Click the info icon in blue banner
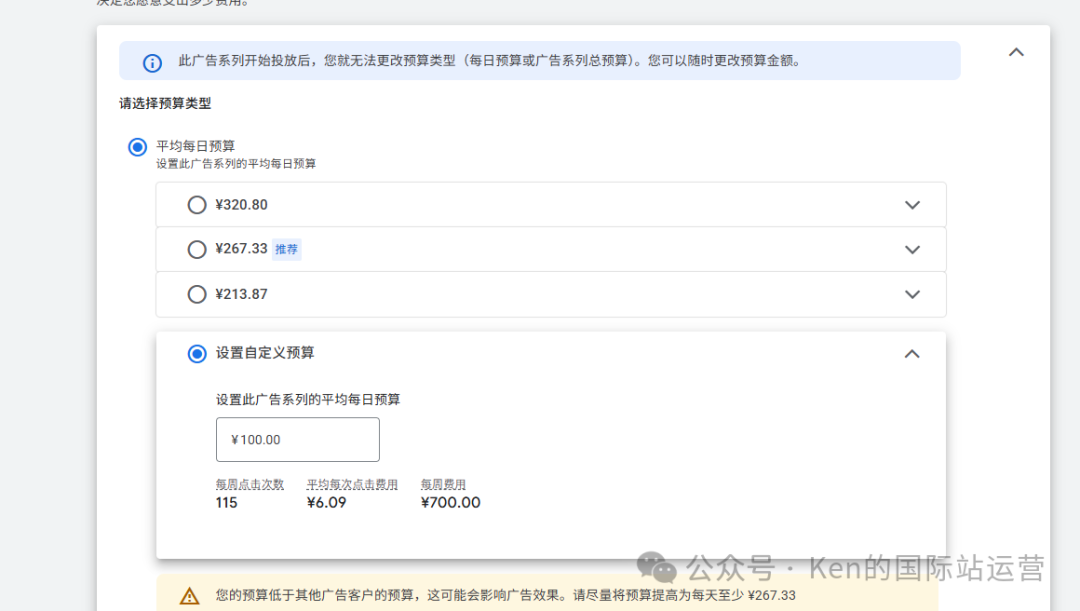The width and height of the screenshot is (1080, 611). [152, 63]
